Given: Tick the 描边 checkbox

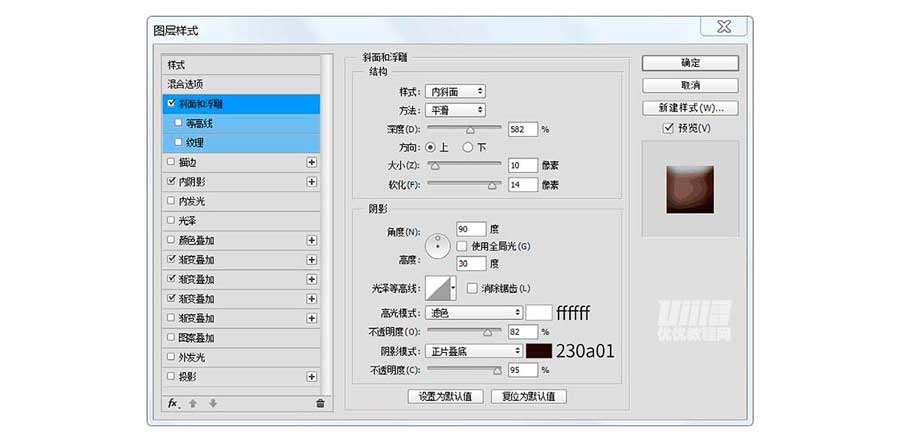Looking at the screenshot, I should click(171, 162).
